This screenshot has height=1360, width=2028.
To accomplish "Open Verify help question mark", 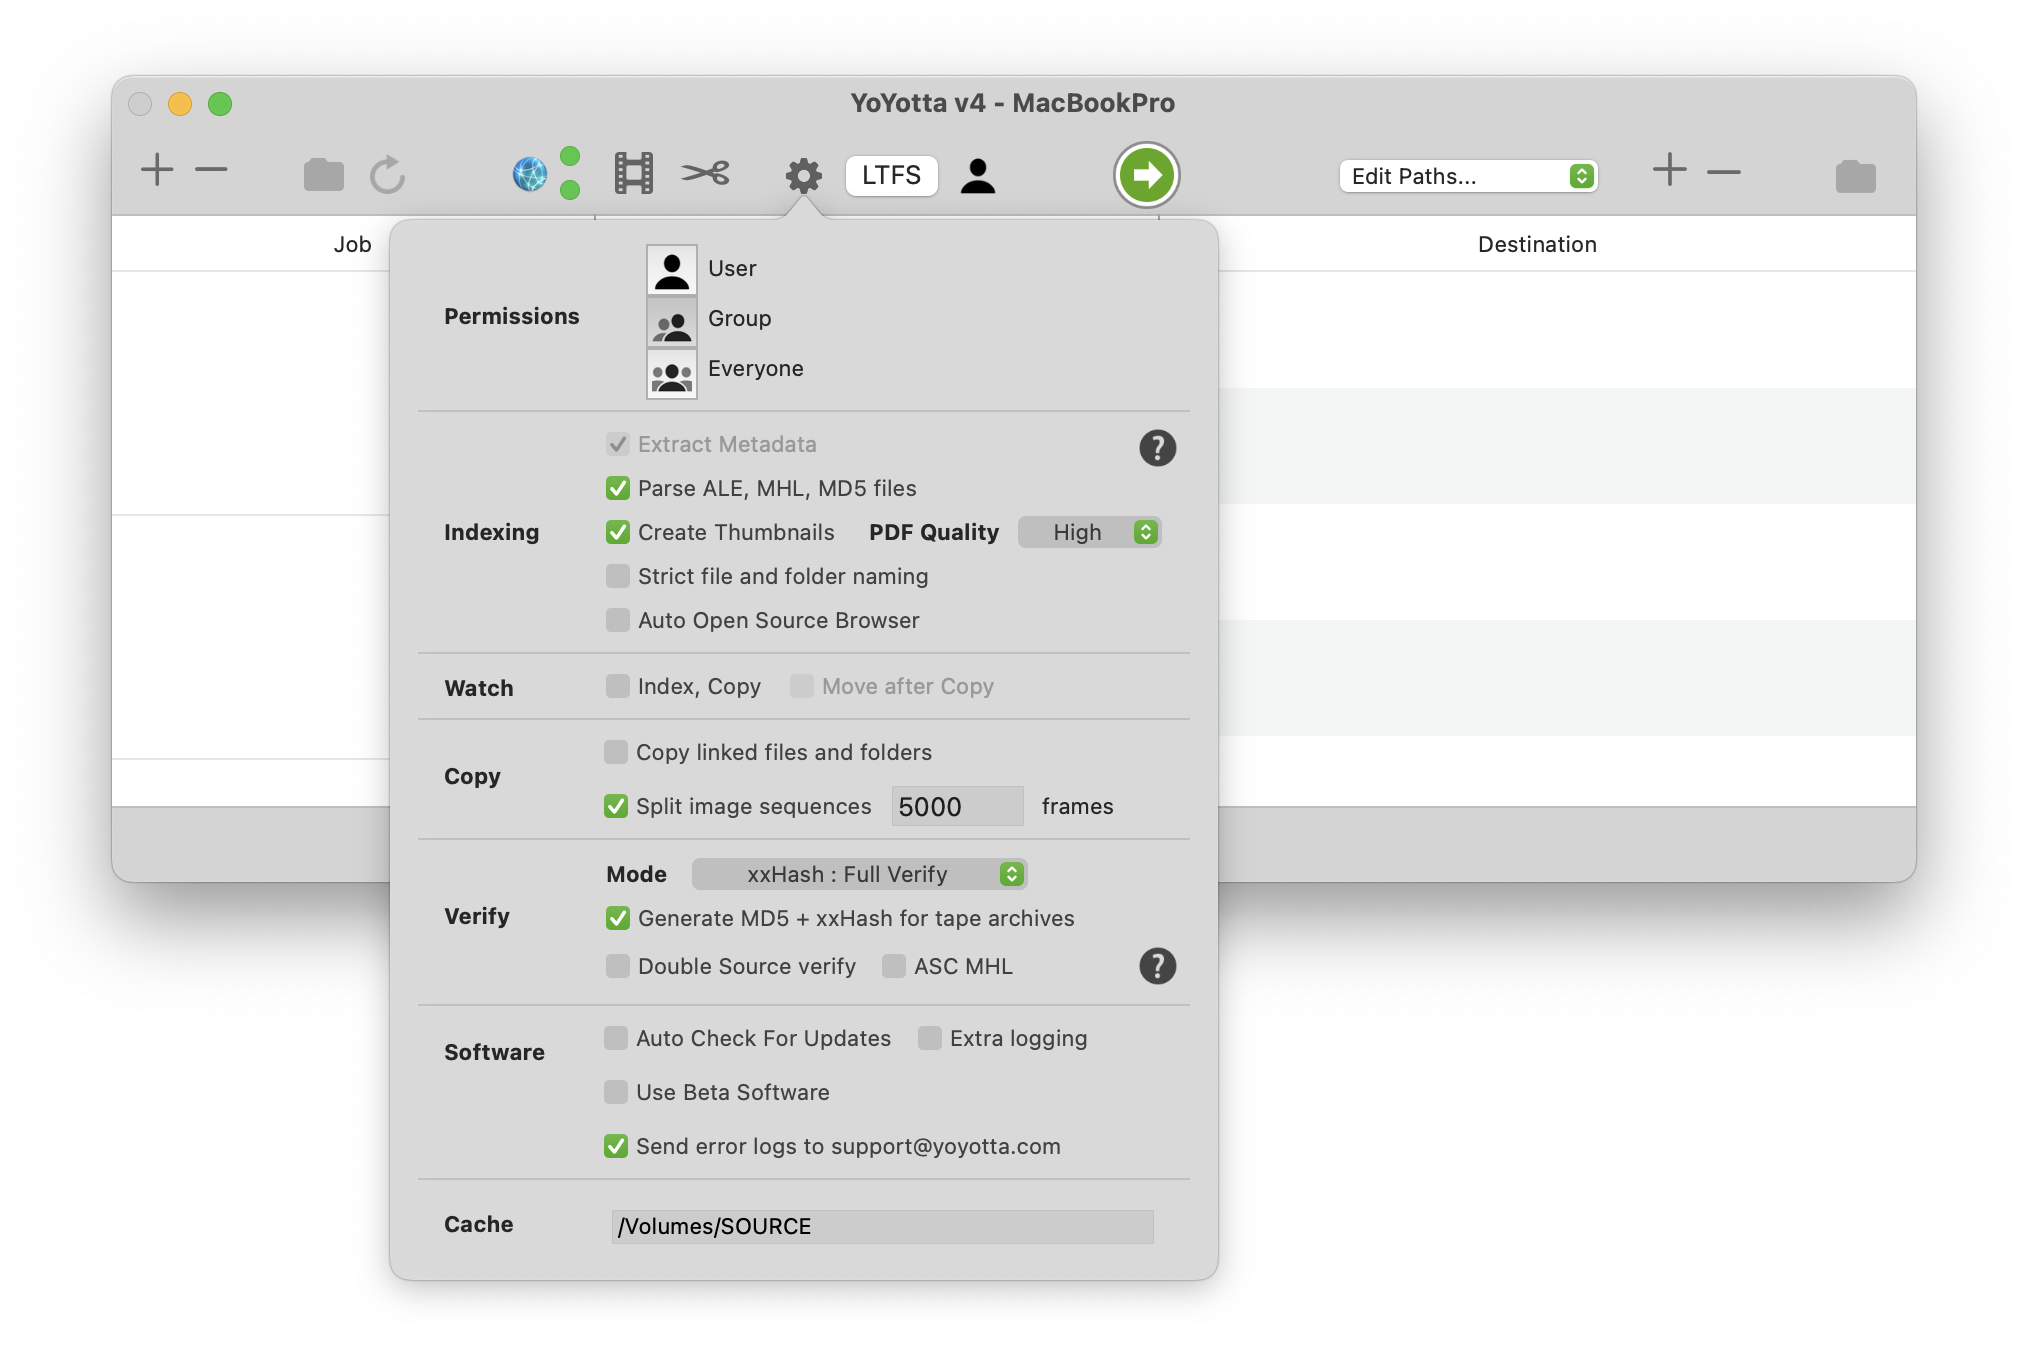I will [x=1158, y=966].
